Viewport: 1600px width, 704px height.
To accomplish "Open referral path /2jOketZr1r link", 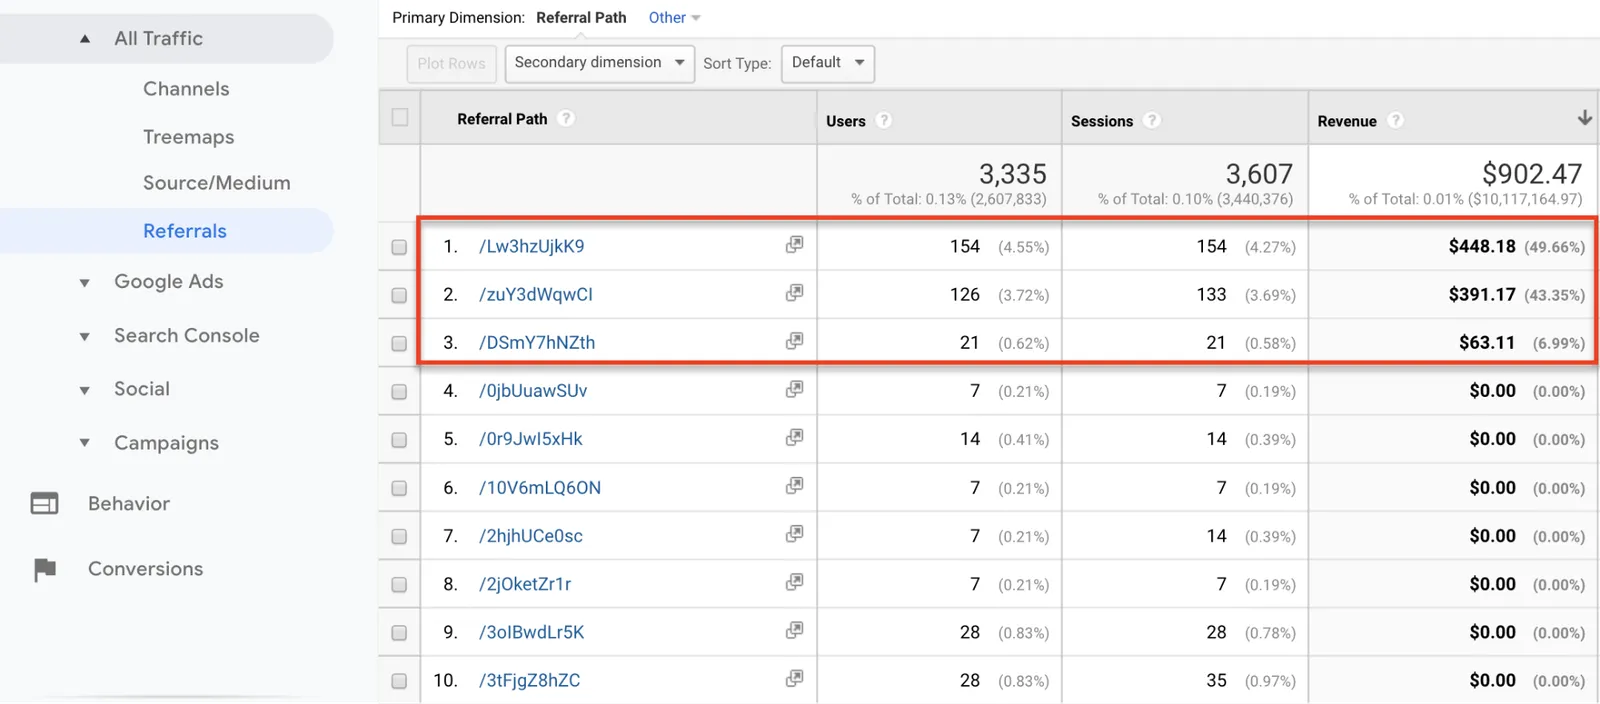I will pyautogui.click(x=524, y=583).
